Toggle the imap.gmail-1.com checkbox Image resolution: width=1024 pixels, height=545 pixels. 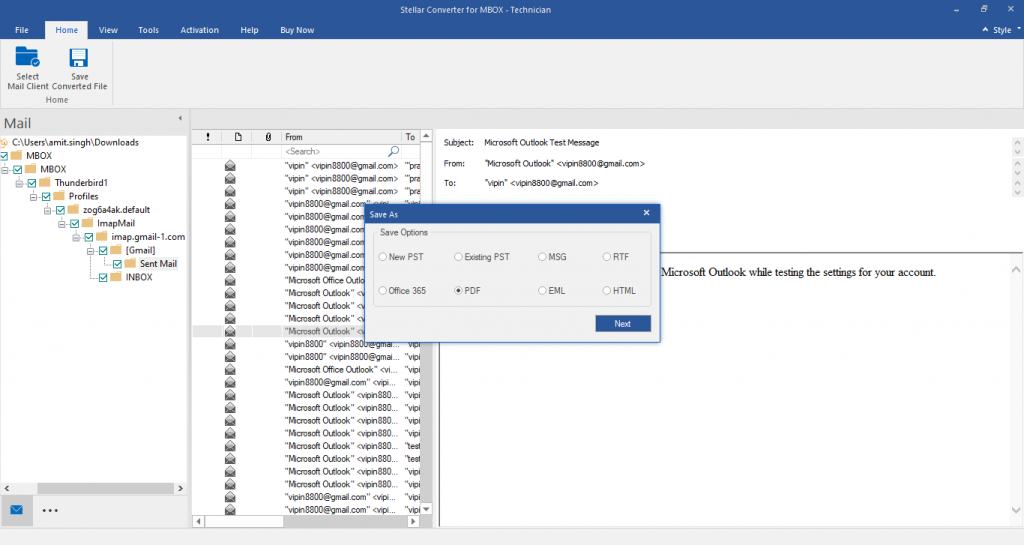pyautogui.click(x=89, y=237)
